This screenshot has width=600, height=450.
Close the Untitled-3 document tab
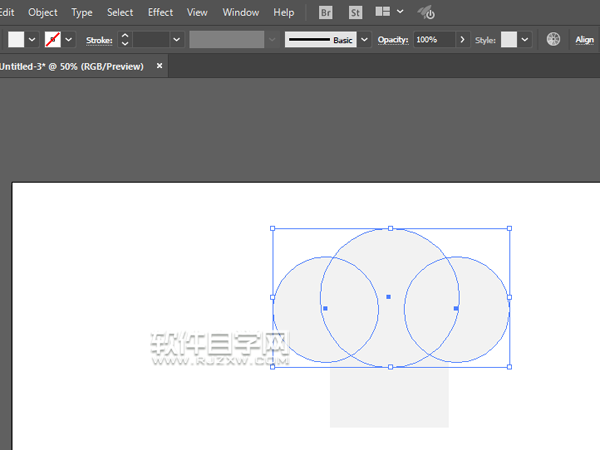pyautogui.click(x=157, y=66)
